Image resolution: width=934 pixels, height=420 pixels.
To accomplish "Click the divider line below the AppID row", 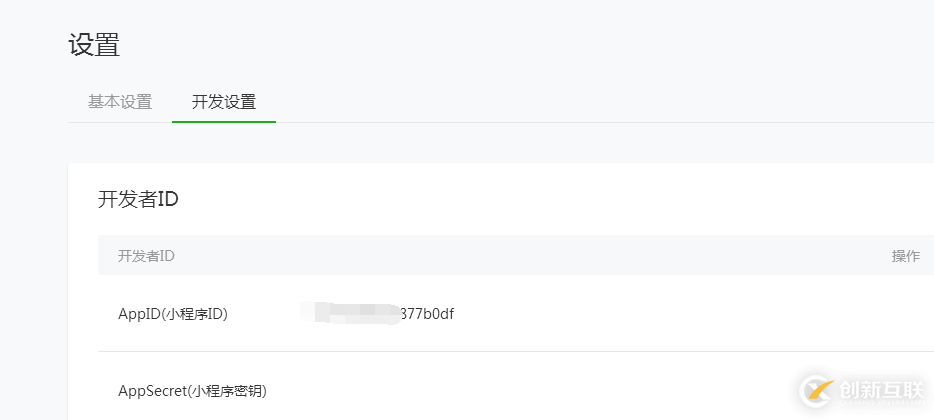I will tap(500, 351).
